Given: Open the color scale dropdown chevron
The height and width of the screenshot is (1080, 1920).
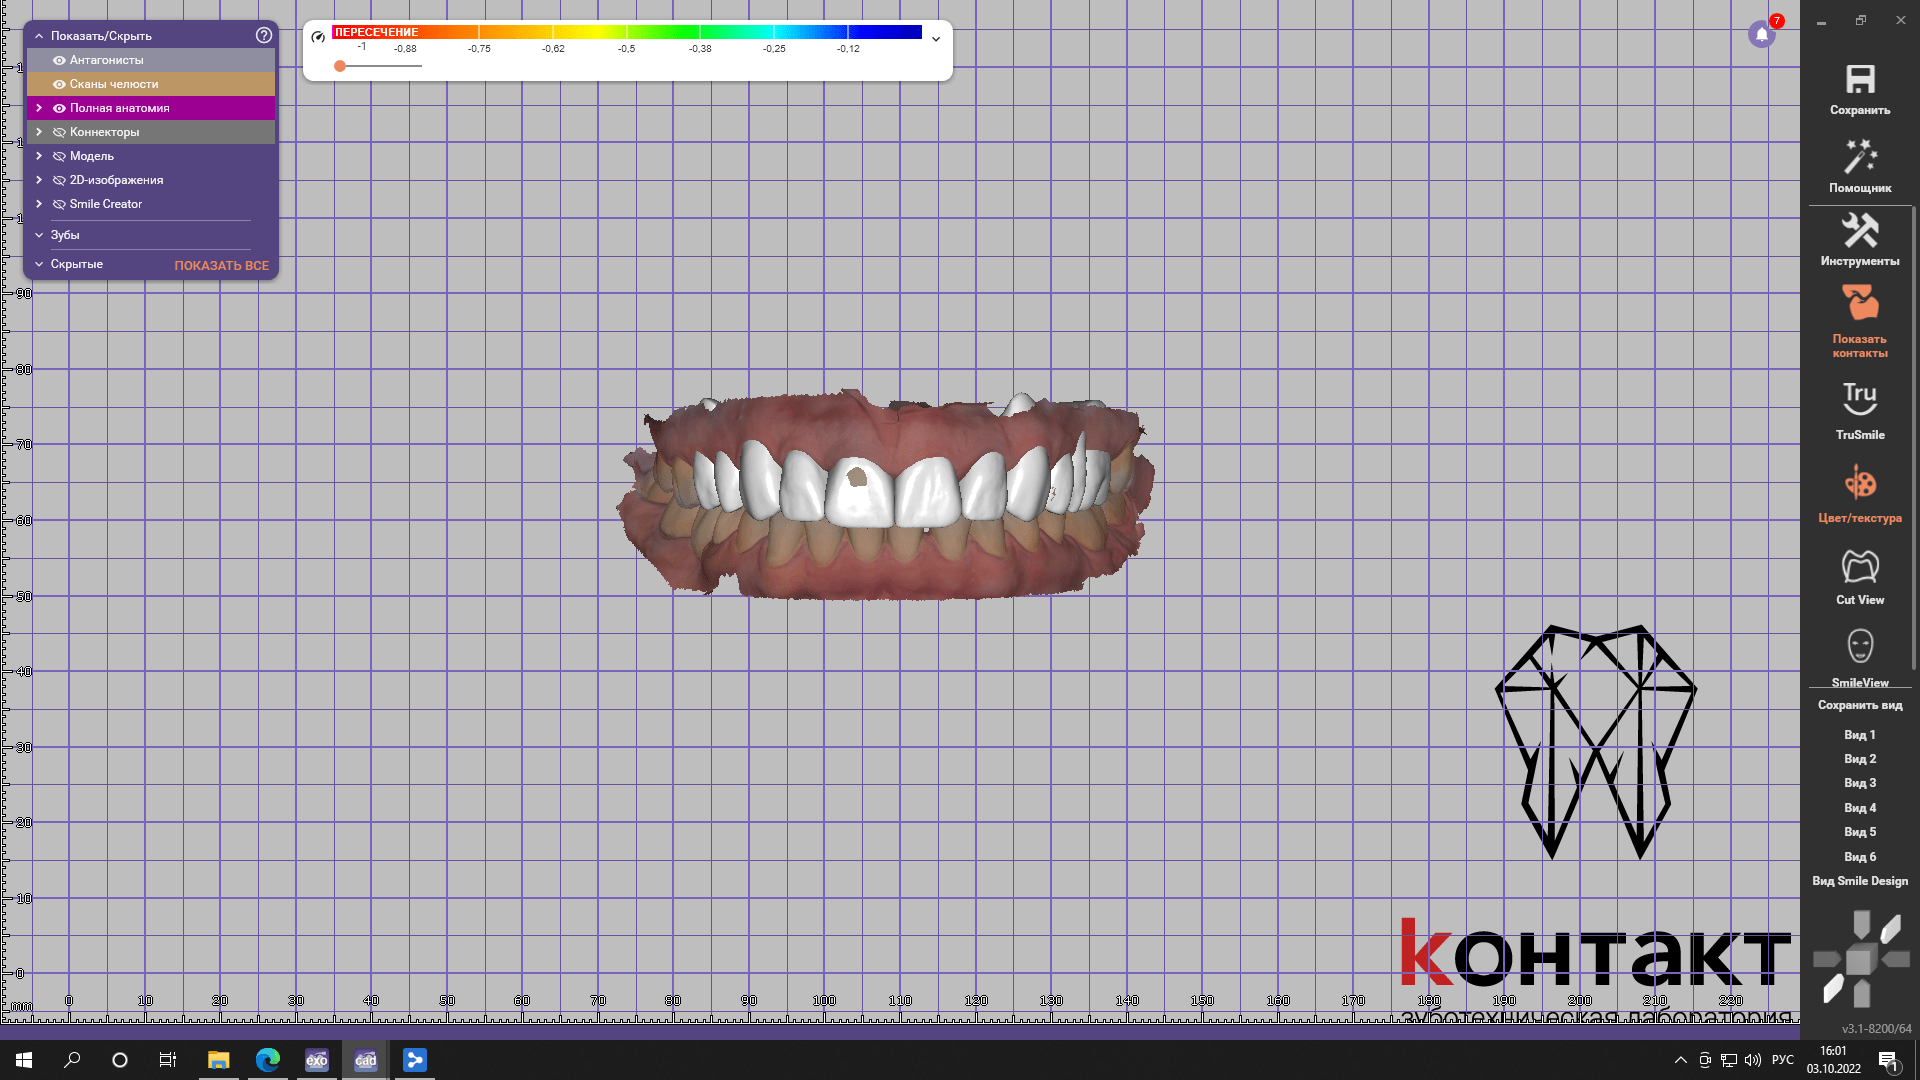Looking at the screenshot, I should (x=936, y=39).
